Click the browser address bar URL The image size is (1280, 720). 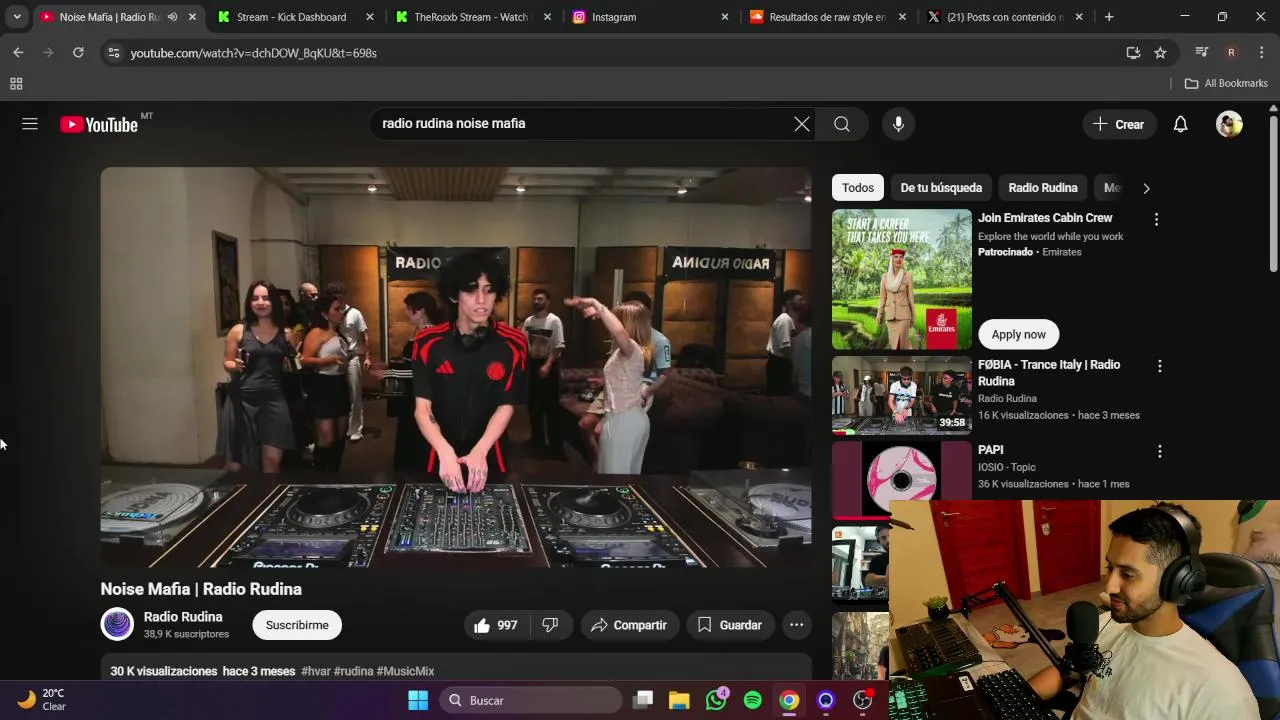pos(253,53)
